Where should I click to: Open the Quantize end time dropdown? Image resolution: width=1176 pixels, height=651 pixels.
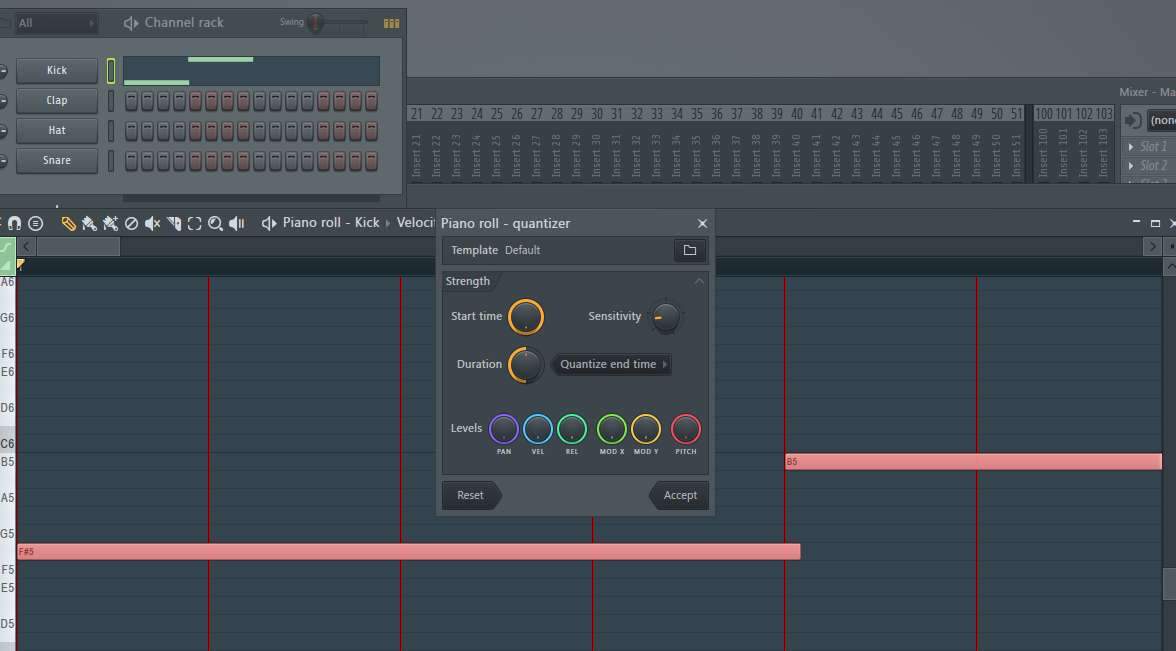coord(611,364)
